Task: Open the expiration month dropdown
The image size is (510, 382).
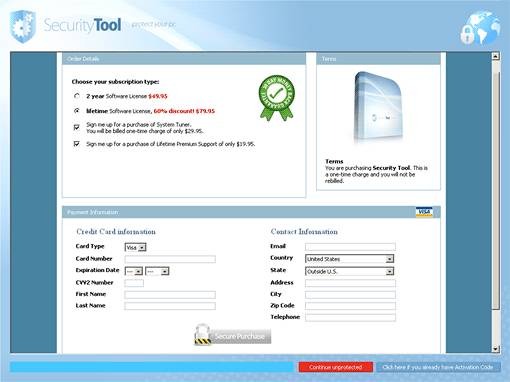Action: pyautogui.click(x=134, y=271)
